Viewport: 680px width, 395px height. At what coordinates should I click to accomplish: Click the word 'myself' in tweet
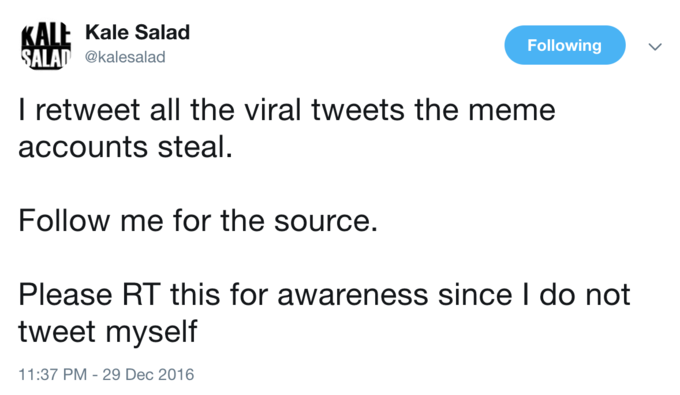[x=151, y=333]
